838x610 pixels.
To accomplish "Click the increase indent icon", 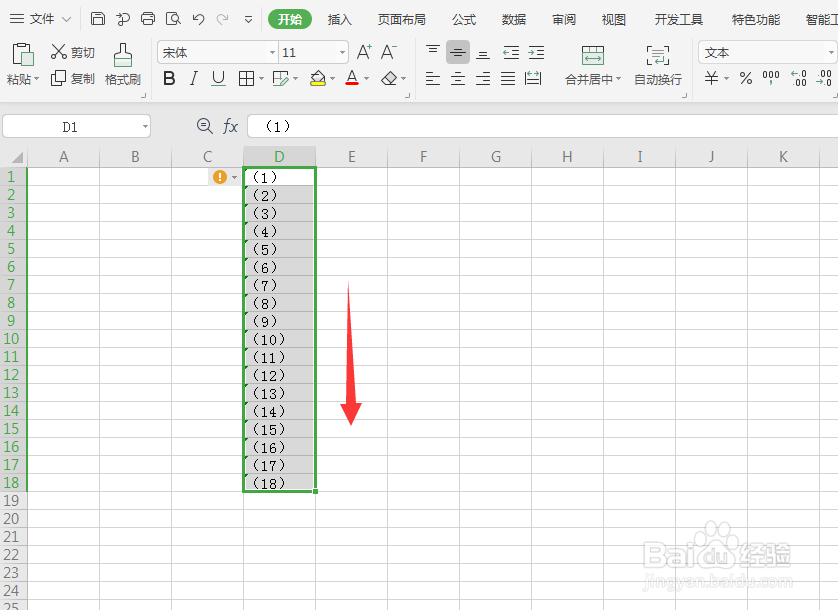I will tap(536, 52).
